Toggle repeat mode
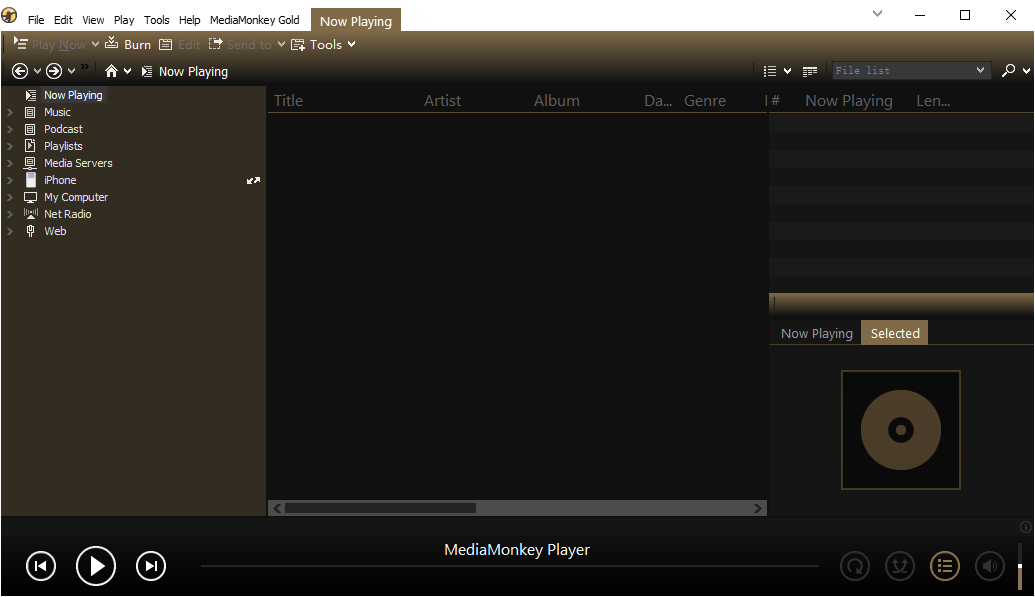 coord(855,566)
